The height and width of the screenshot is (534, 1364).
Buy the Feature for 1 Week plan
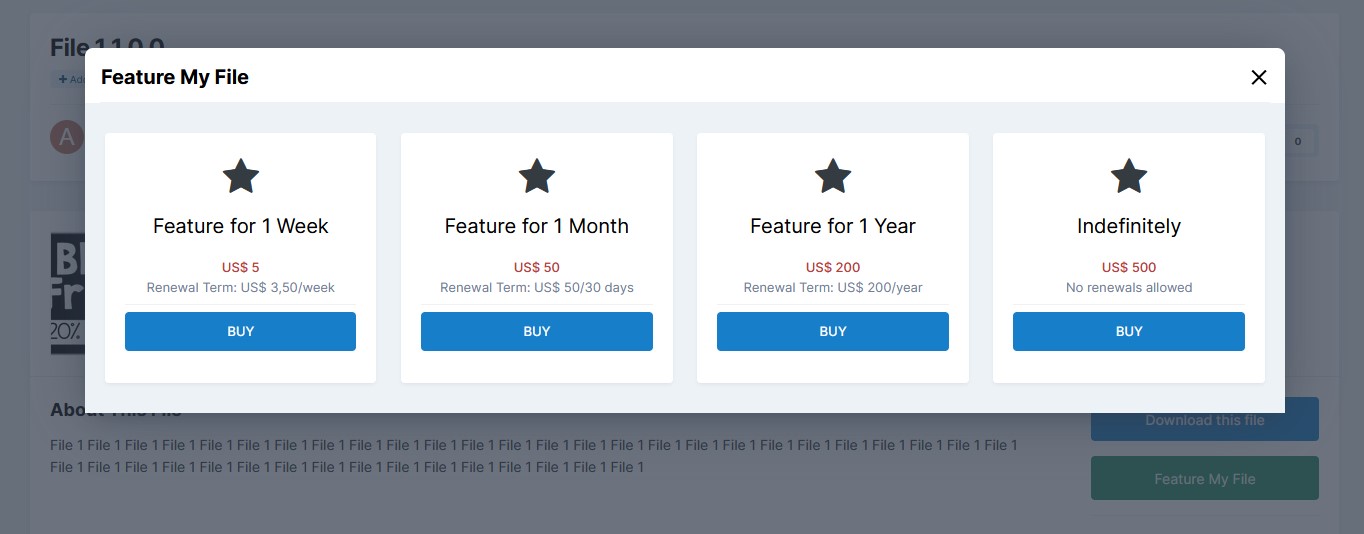coord(240,331)
